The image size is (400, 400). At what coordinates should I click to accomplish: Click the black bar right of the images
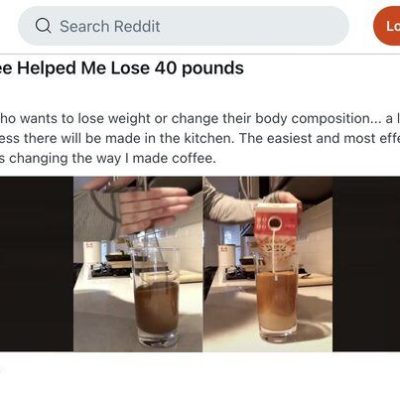366,264
